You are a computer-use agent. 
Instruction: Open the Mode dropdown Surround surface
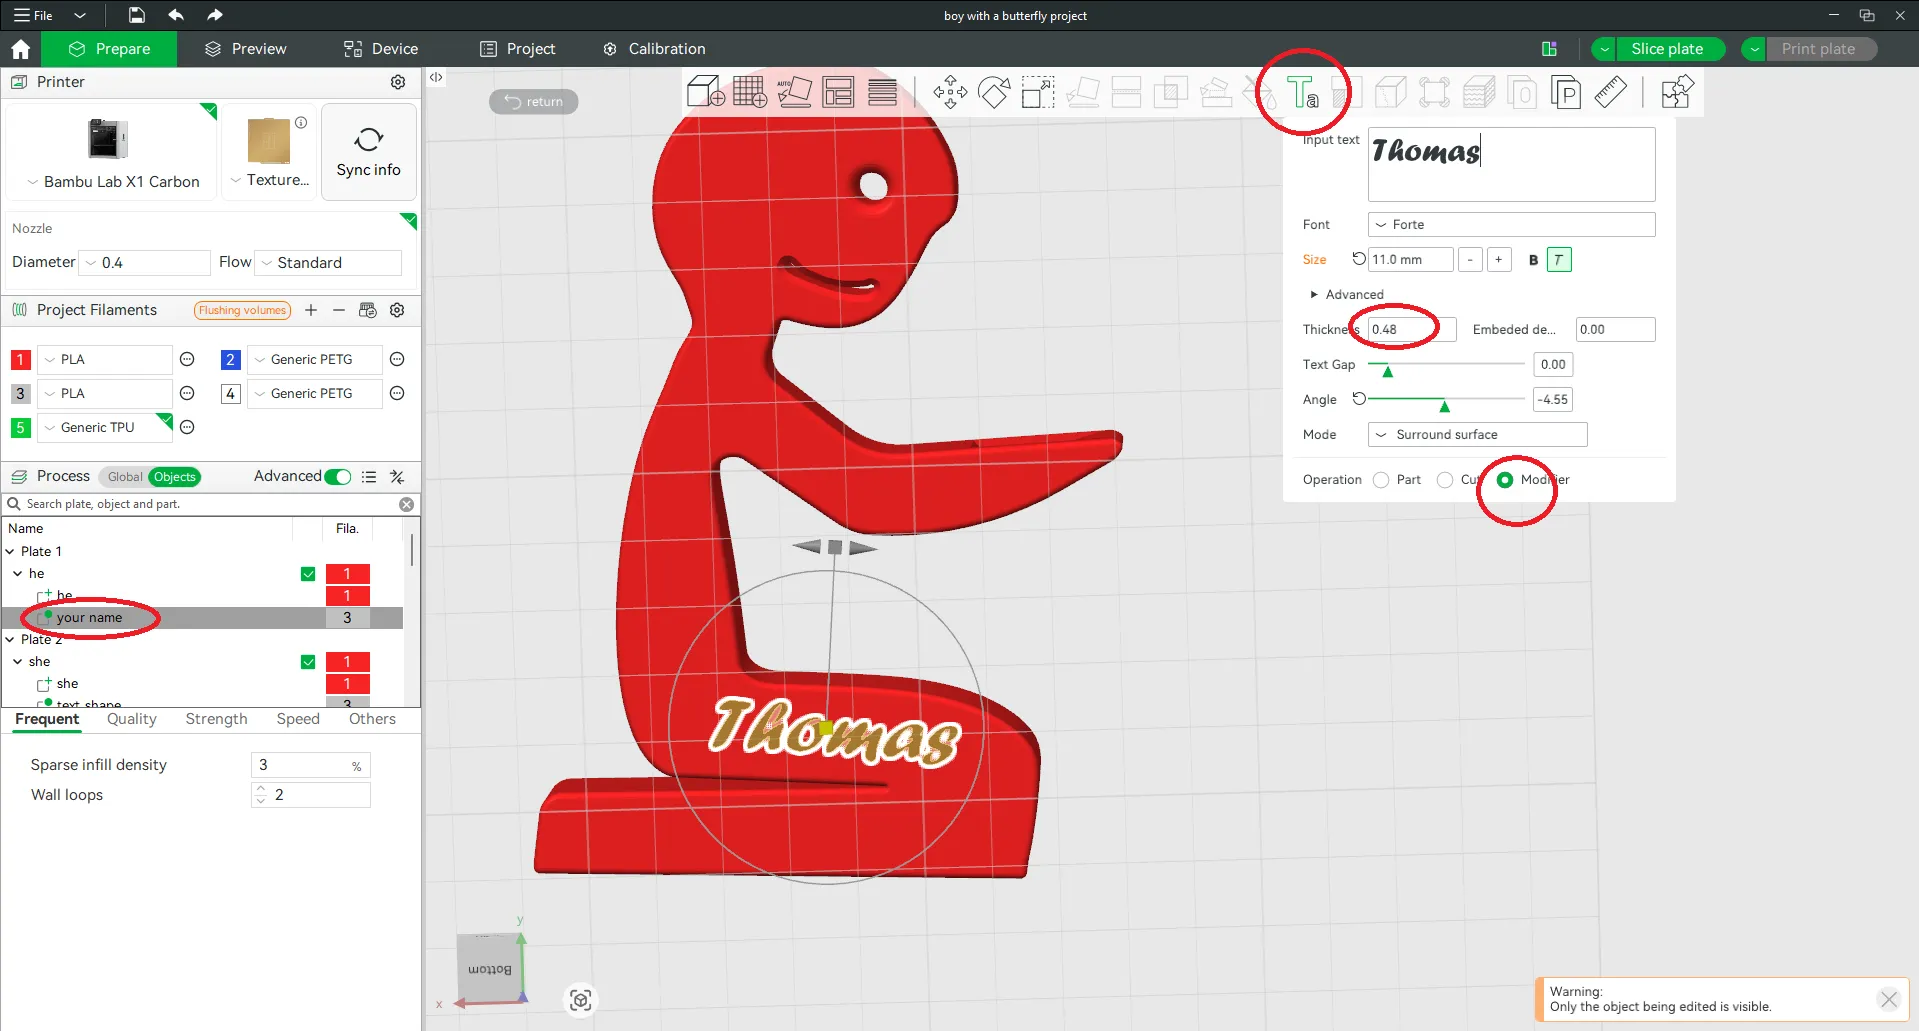click(1477, 435)
